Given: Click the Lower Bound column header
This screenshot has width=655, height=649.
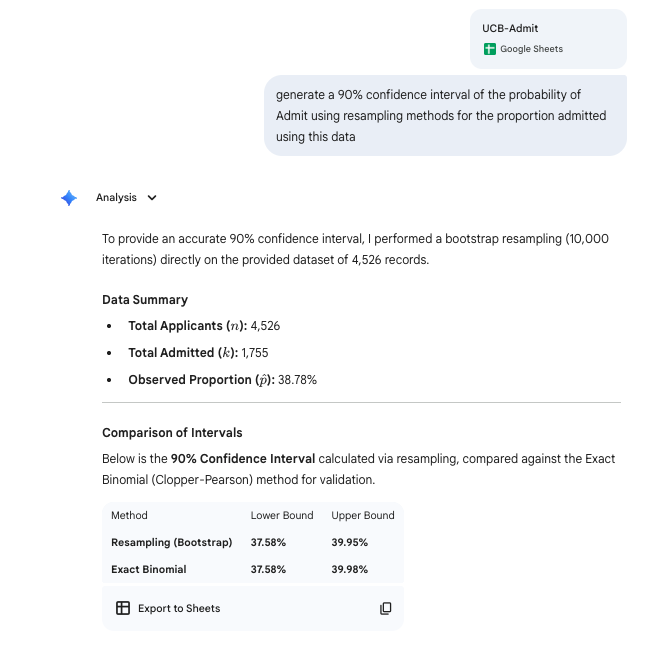Looking at the screenshot, I should (x=282, y=516).
